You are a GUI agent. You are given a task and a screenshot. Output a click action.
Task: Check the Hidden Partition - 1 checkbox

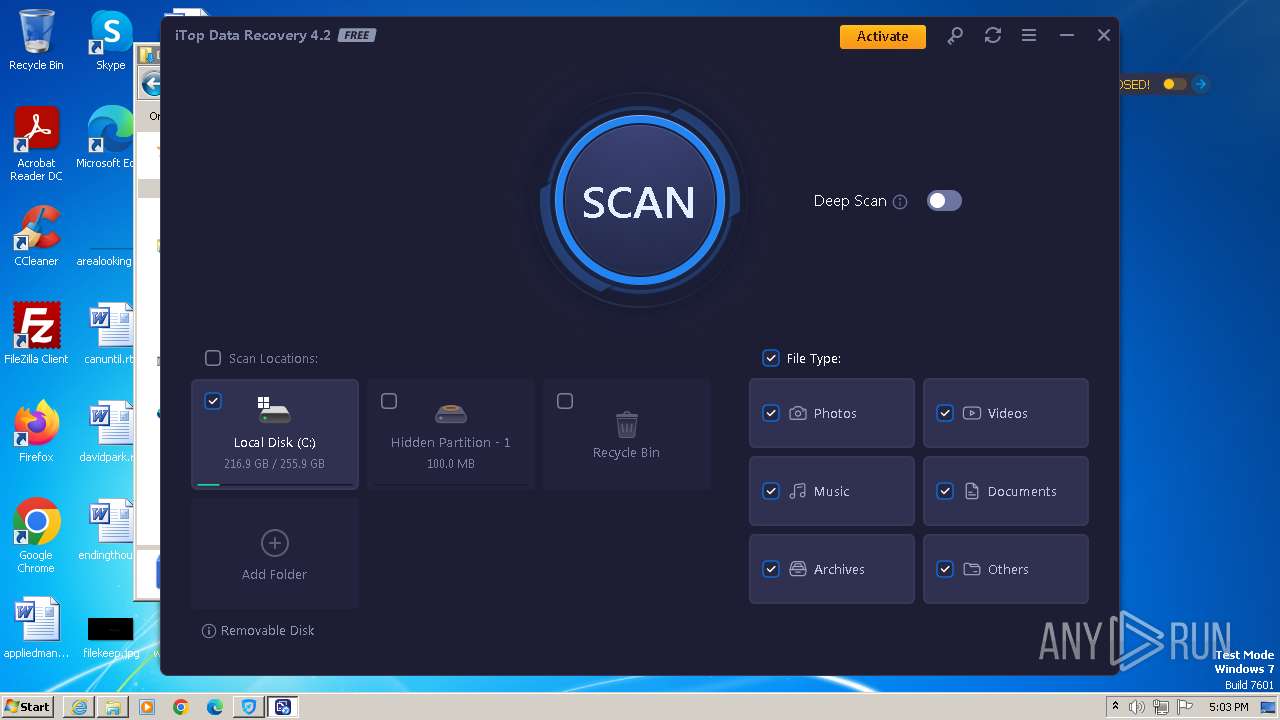(389, 401)
